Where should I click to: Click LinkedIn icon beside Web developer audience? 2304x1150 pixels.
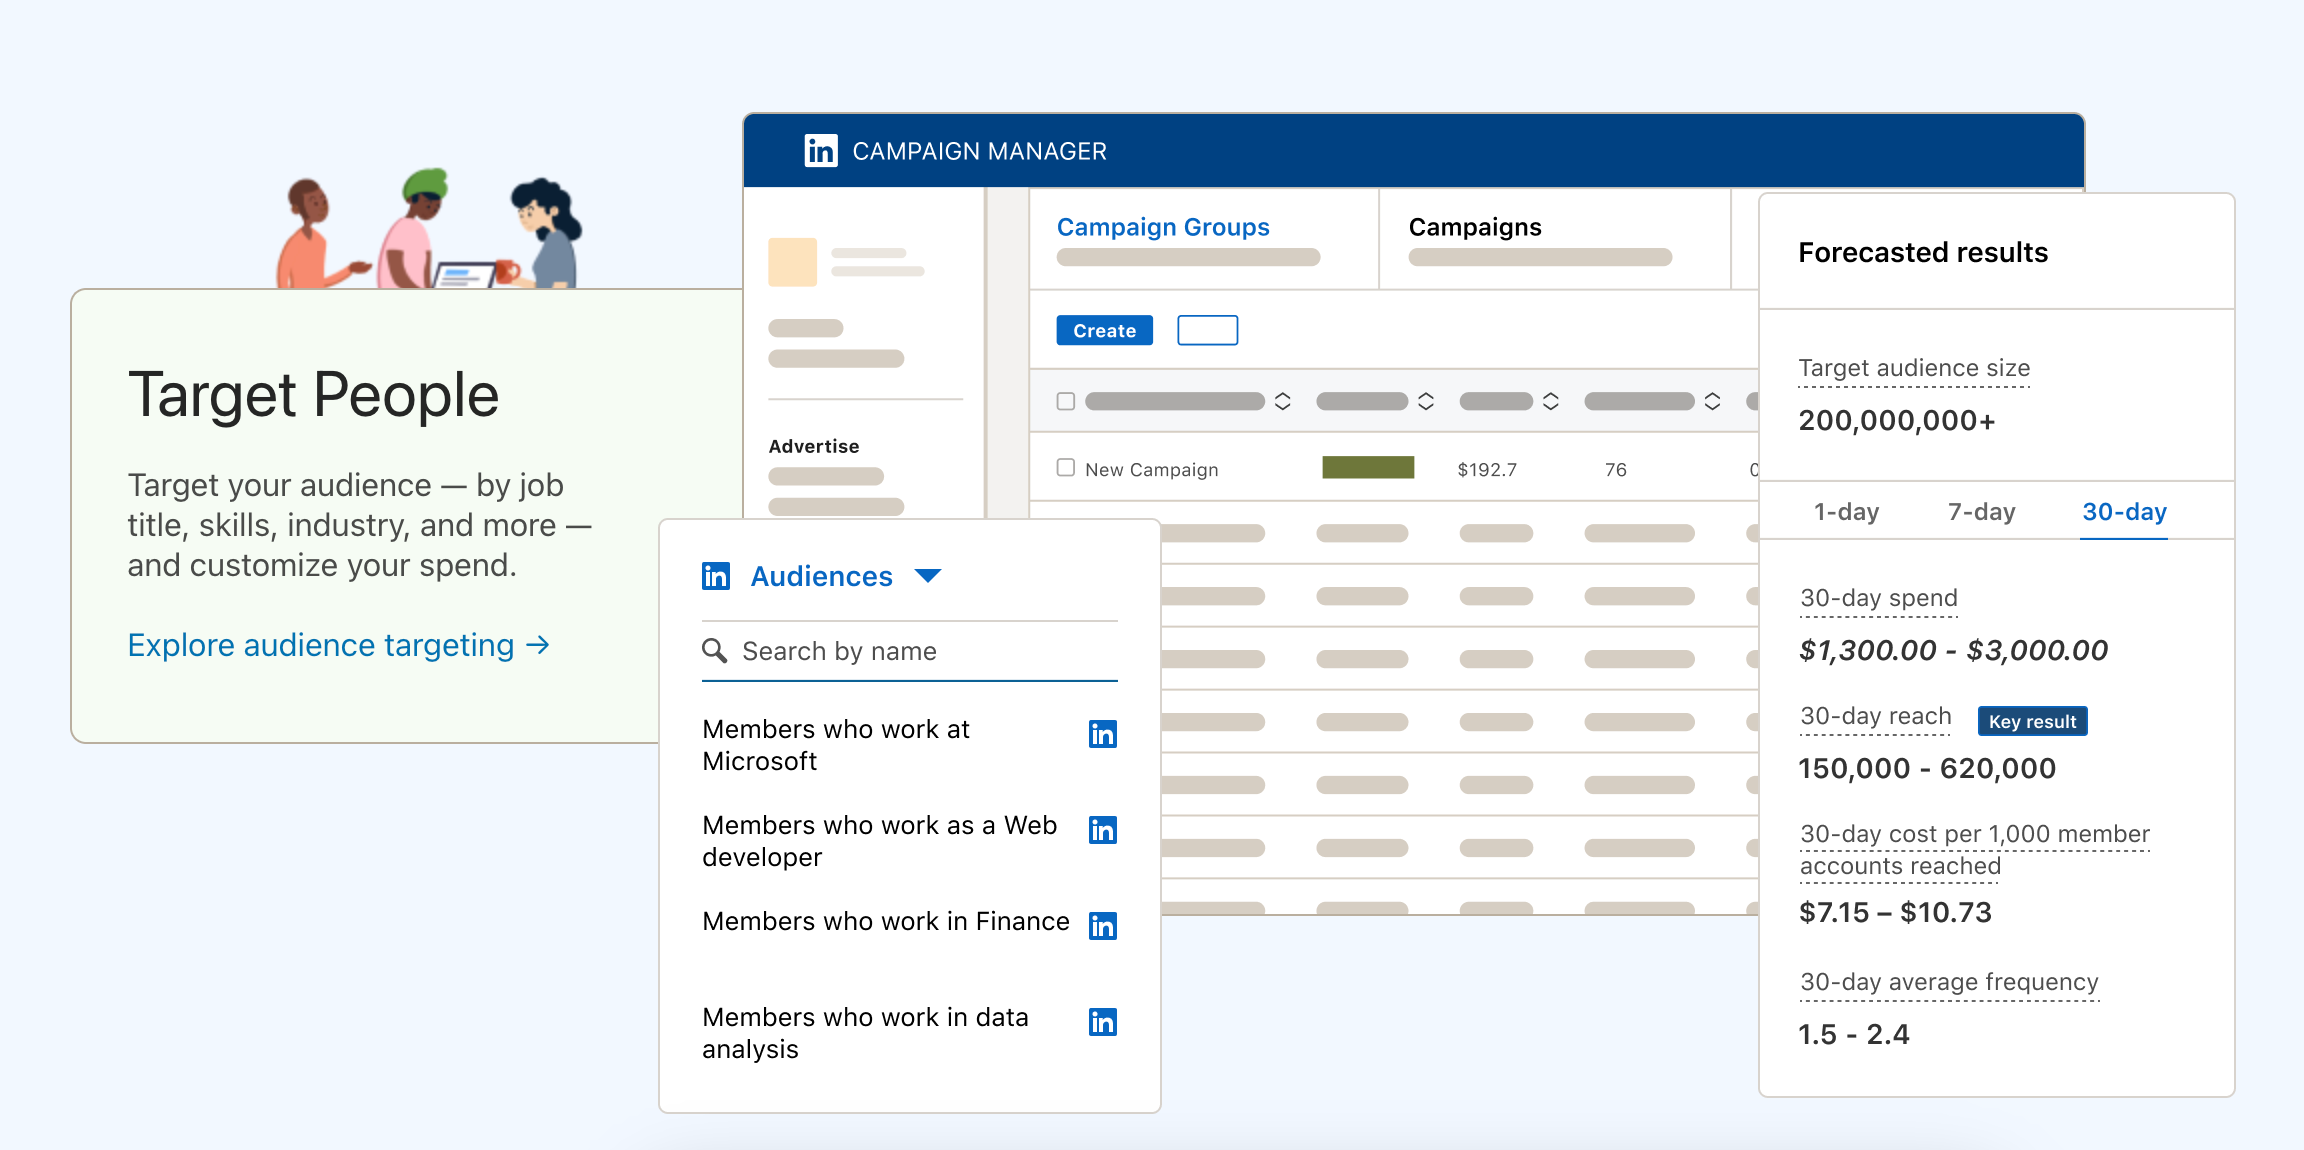pos(1102,830)
